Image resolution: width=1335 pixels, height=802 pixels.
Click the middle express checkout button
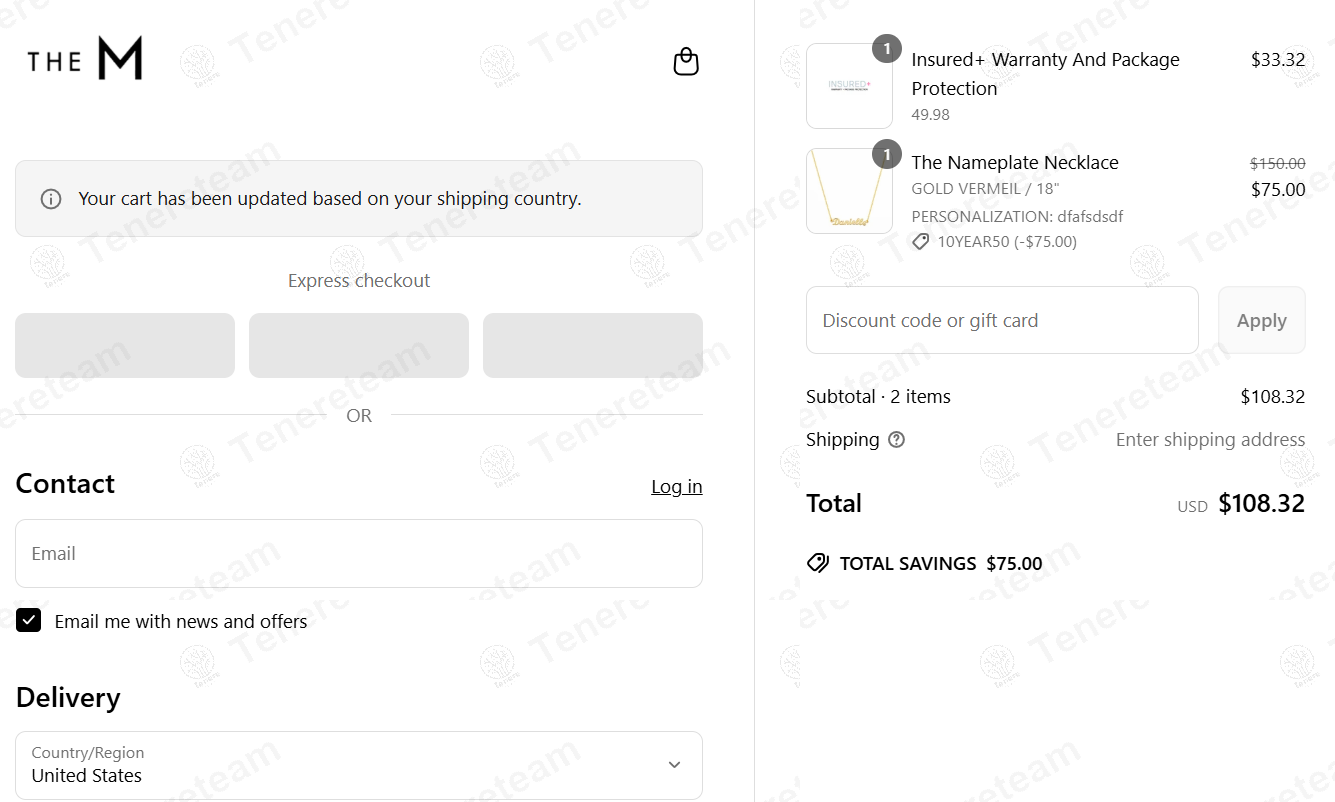click(x=359, y=346)
